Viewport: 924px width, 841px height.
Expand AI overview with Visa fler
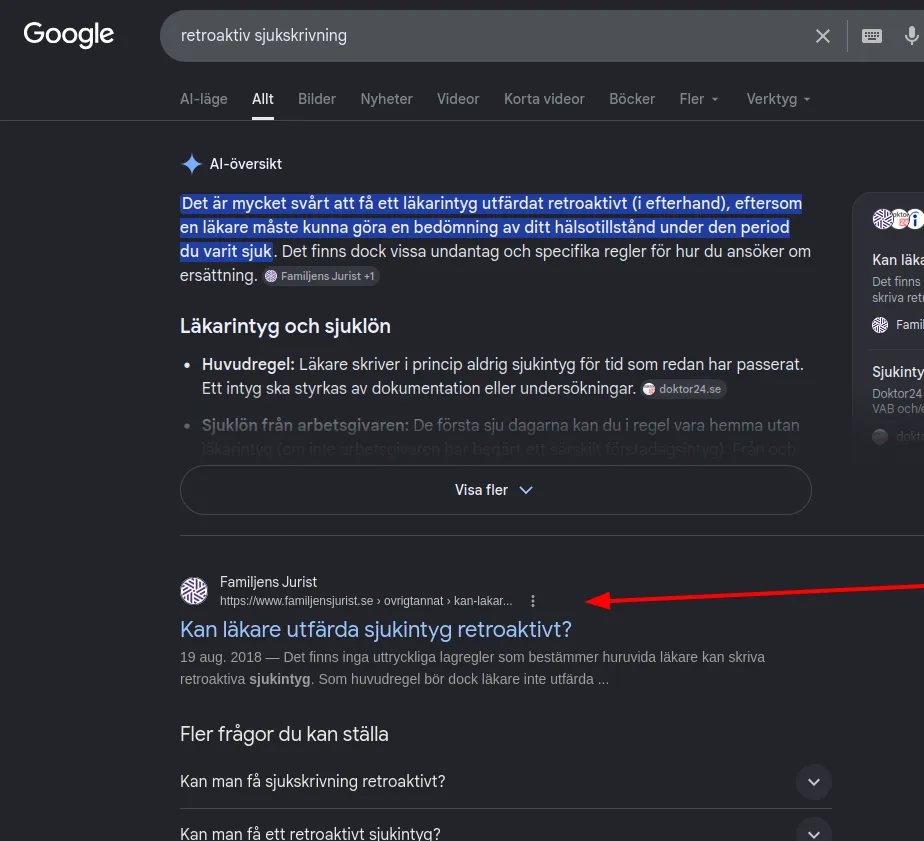496,490
